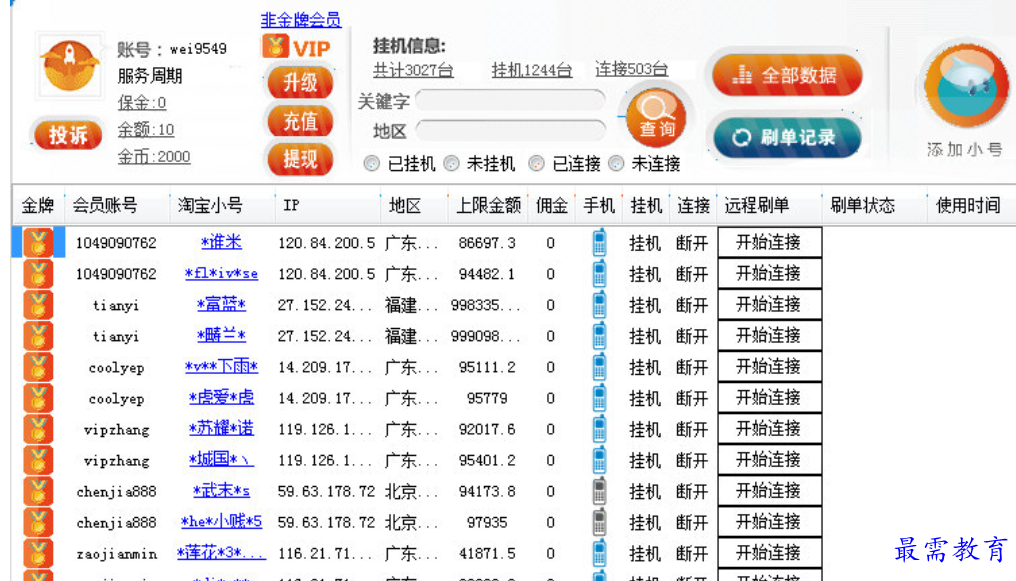Click phone icon in *萍花*3* row
This screenshot has height=581, width=1016.
[599, 554]
